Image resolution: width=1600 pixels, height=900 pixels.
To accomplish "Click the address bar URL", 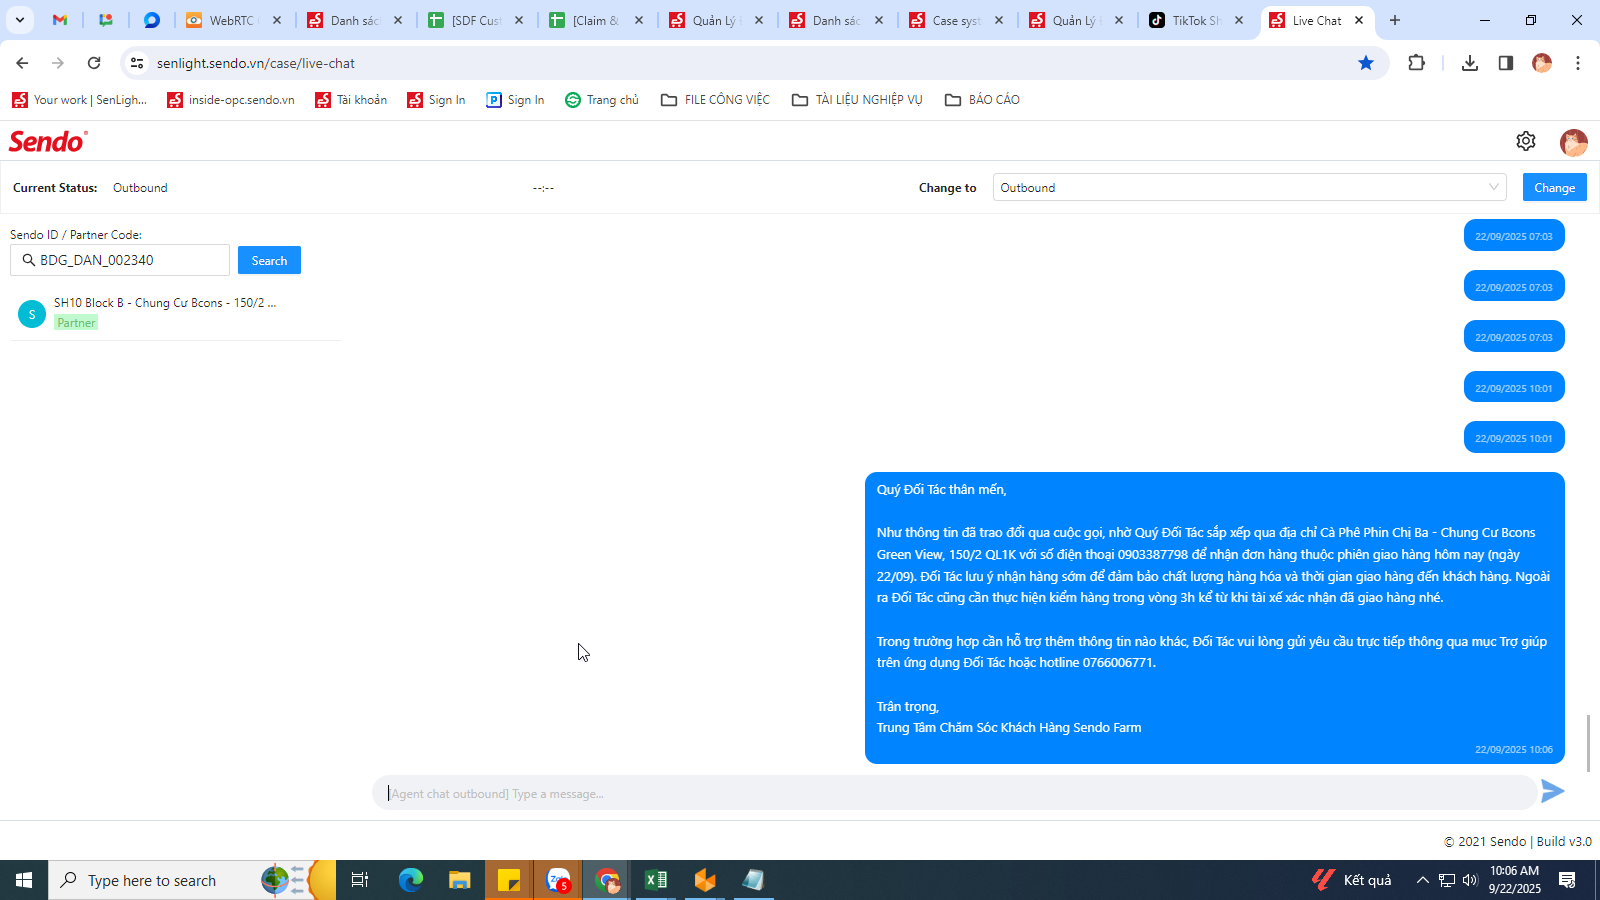I will point(256,63).
